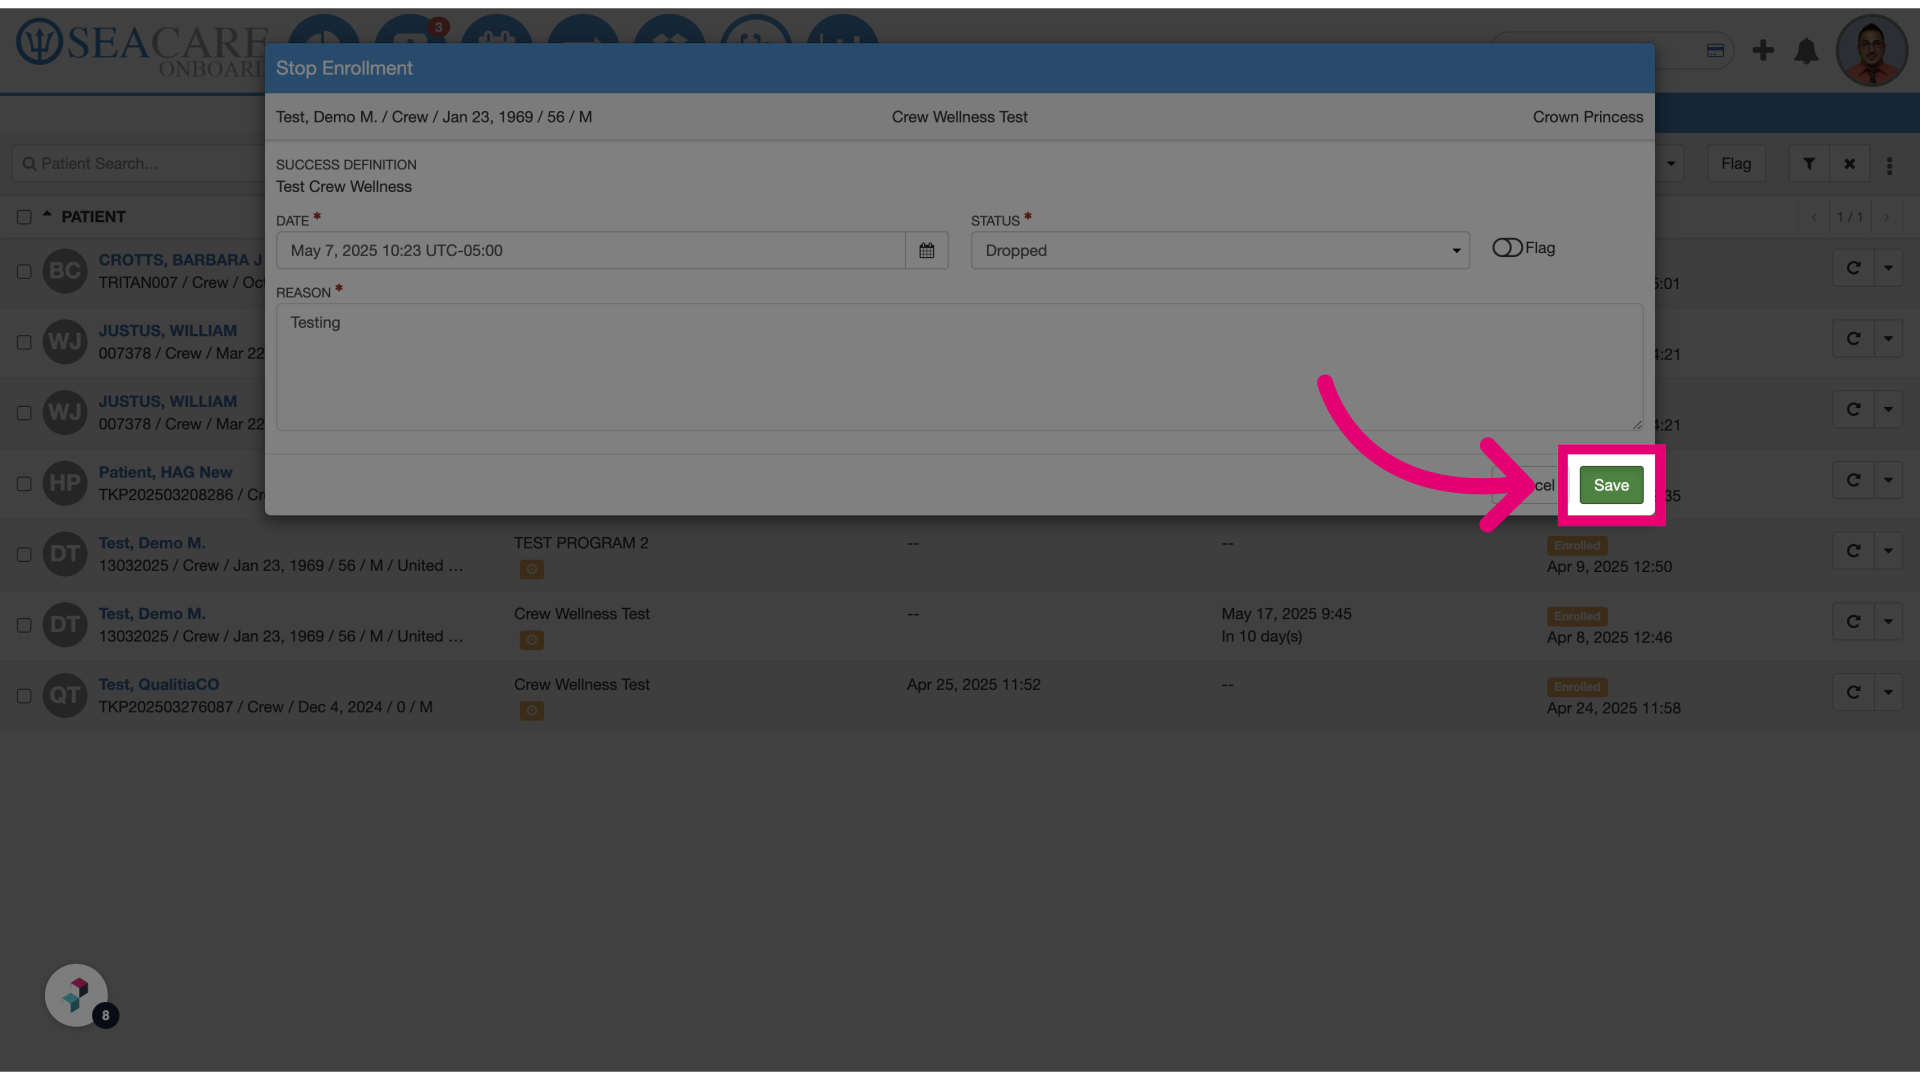Click the SeaCare Onboard logo
1920x1080 pixels.
pos(141,47)
